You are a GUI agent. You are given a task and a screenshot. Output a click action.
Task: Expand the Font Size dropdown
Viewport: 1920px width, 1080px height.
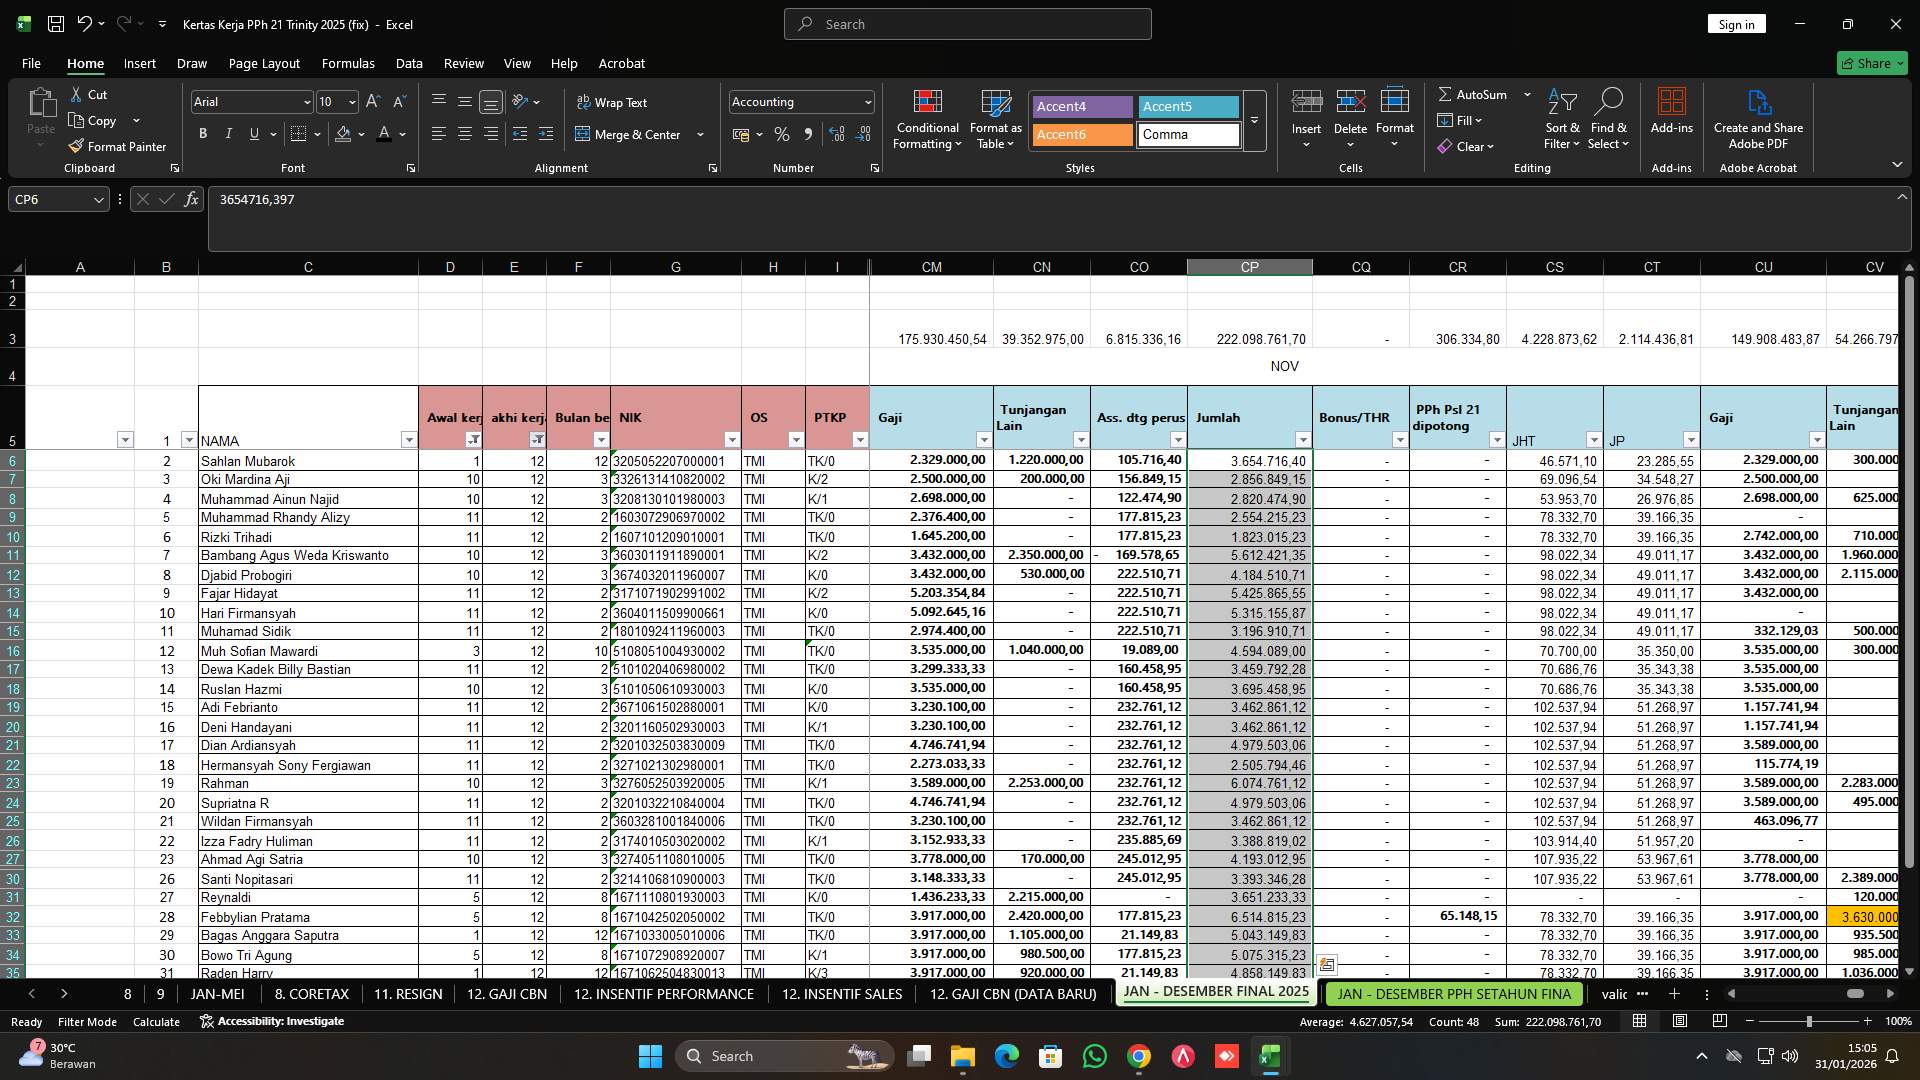point(351,102)
